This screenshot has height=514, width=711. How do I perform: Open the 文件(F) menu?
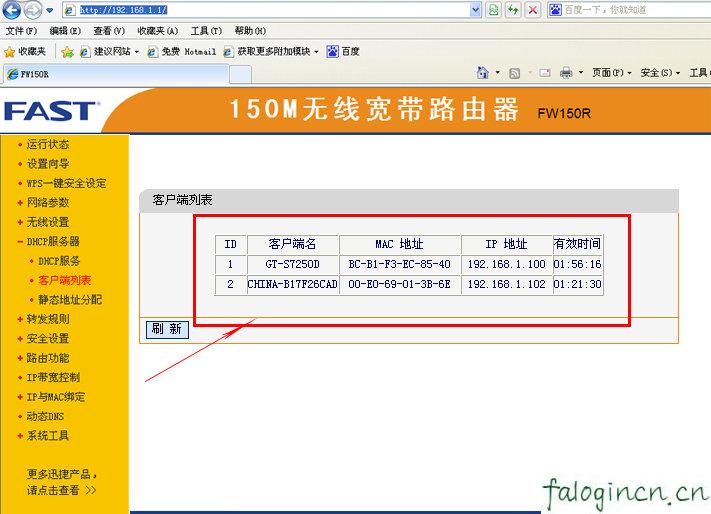21,31
